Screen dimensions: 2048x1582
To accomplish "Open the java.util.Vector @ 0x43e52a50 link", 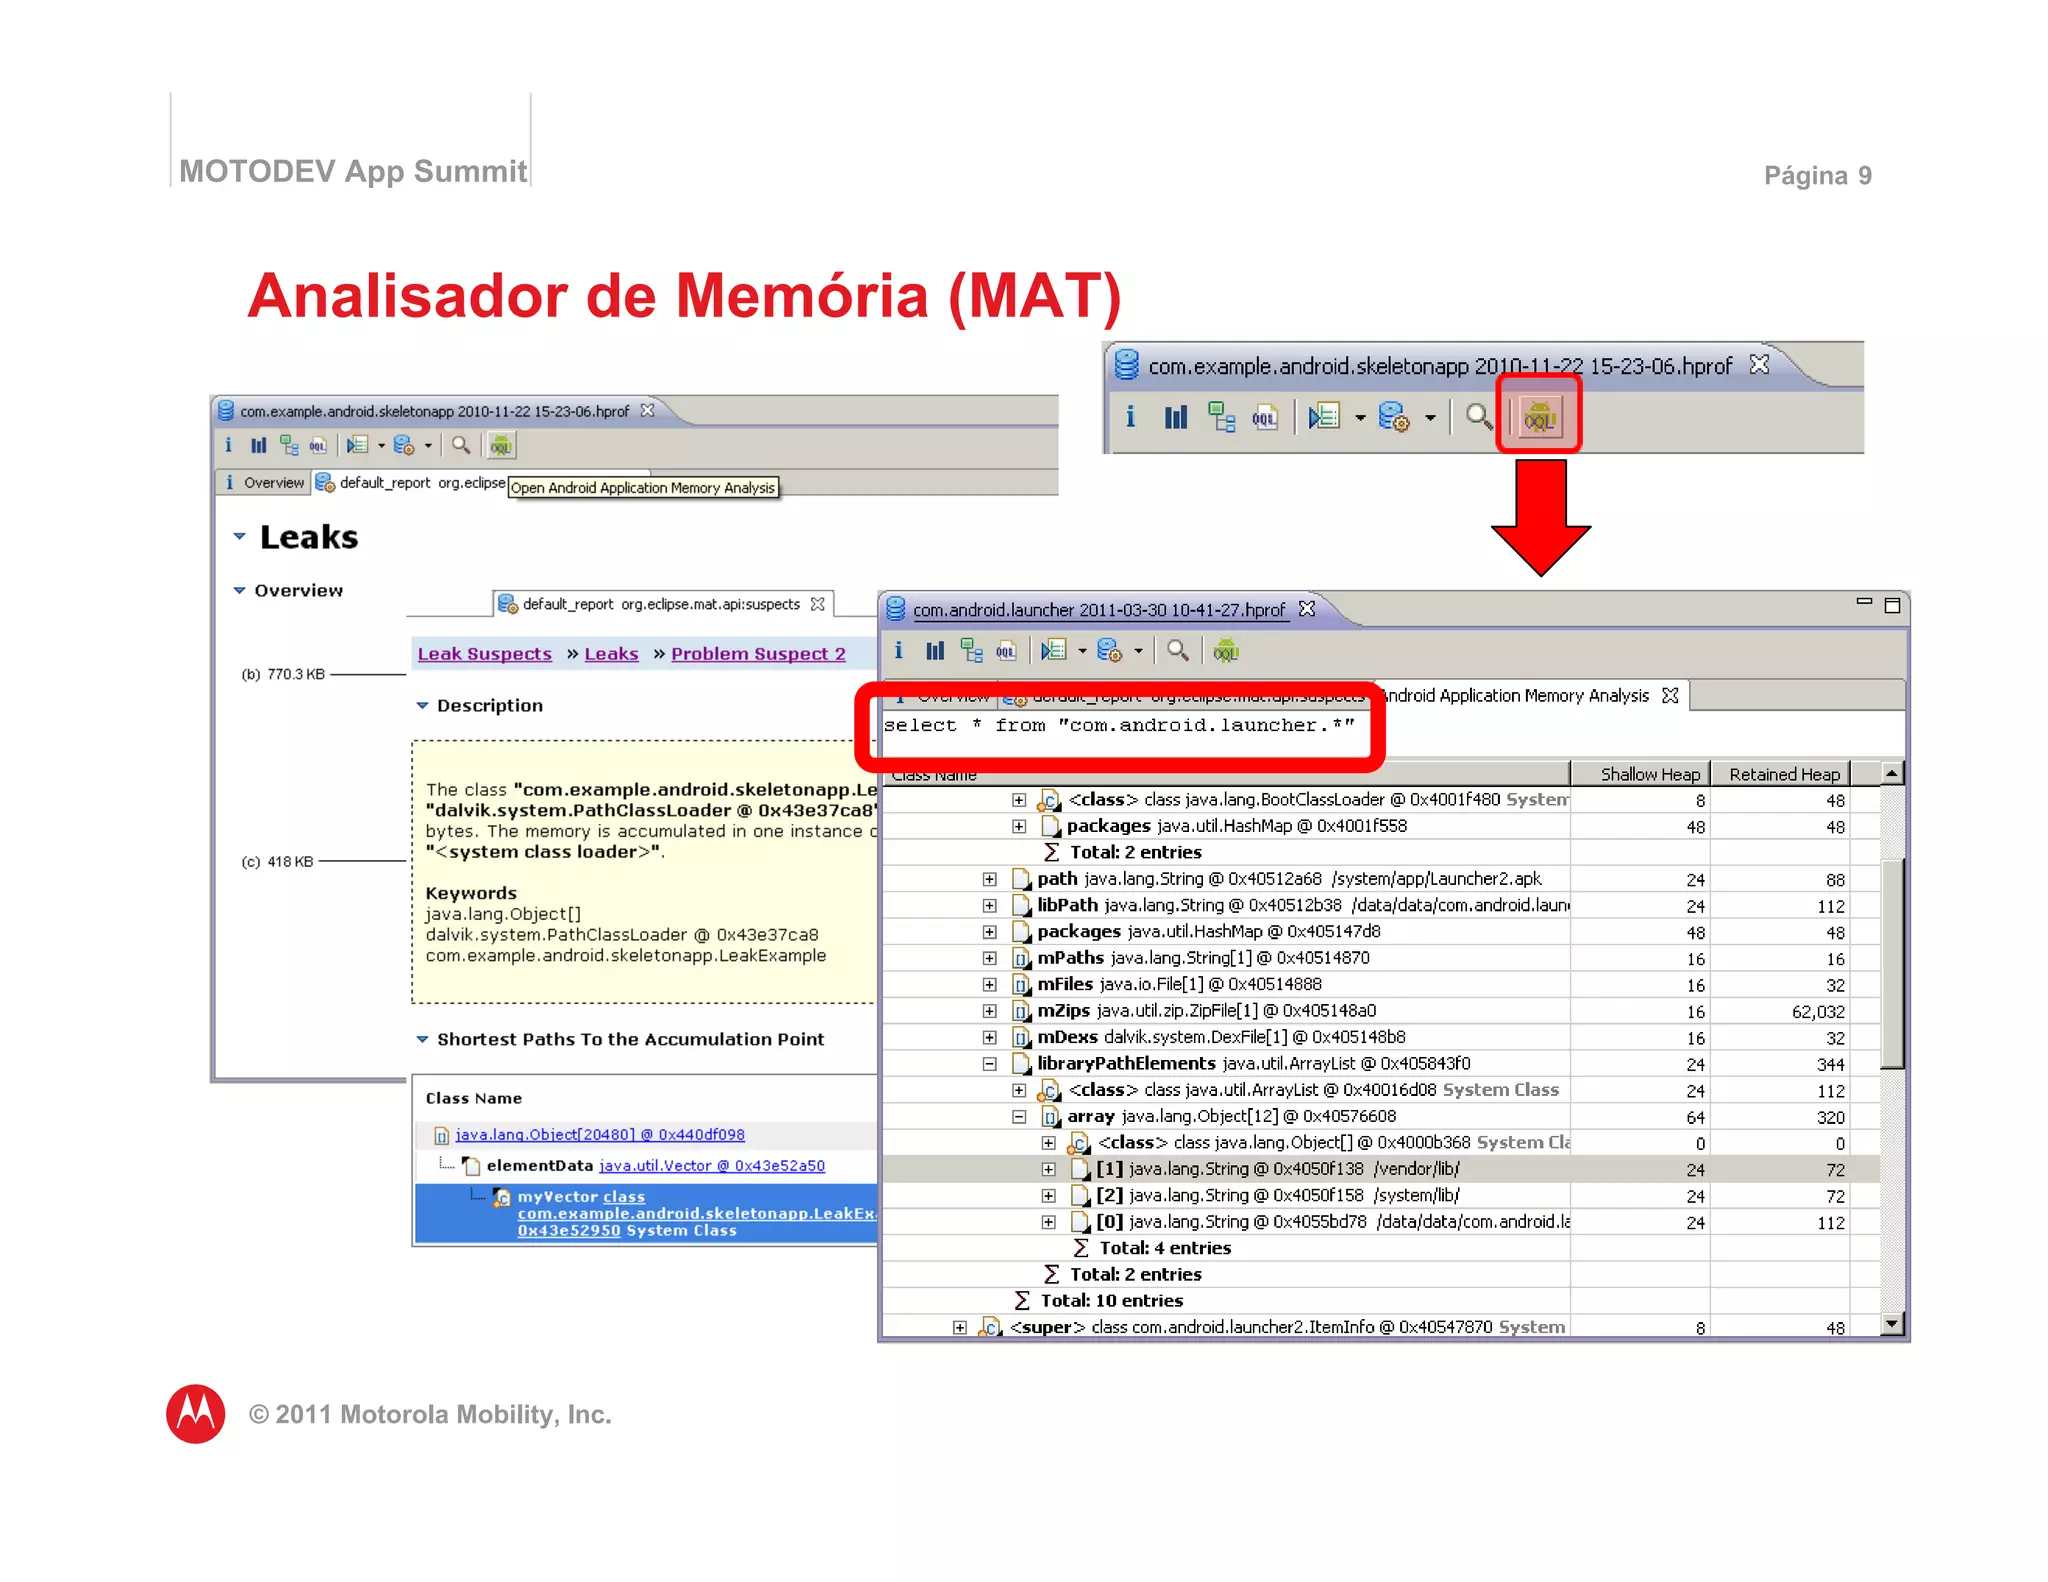I will coord(712,1165).
